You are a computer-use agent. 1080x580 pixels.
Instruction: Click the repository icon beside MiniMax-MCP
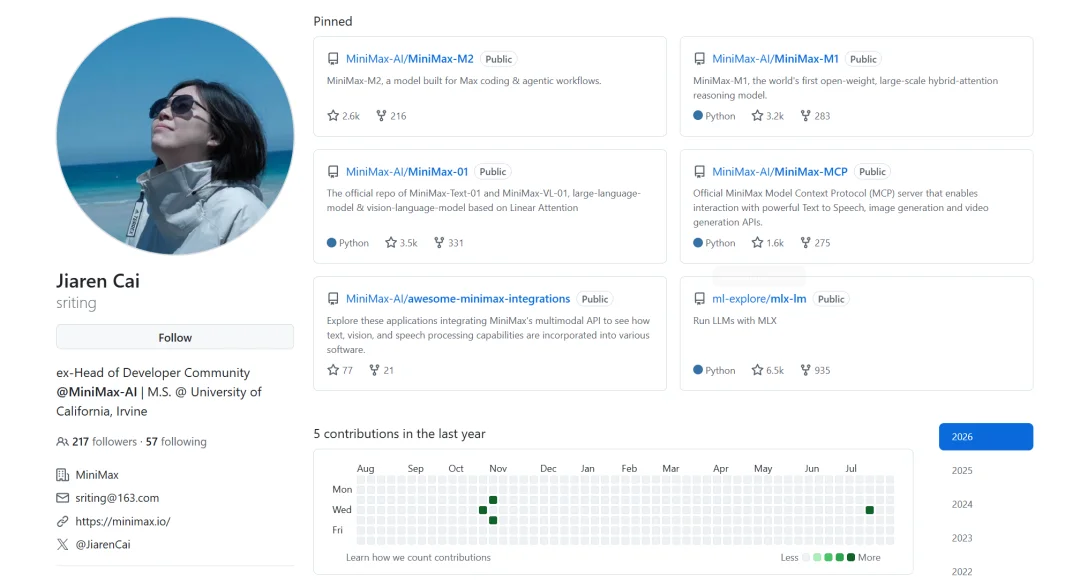point(699,172)
